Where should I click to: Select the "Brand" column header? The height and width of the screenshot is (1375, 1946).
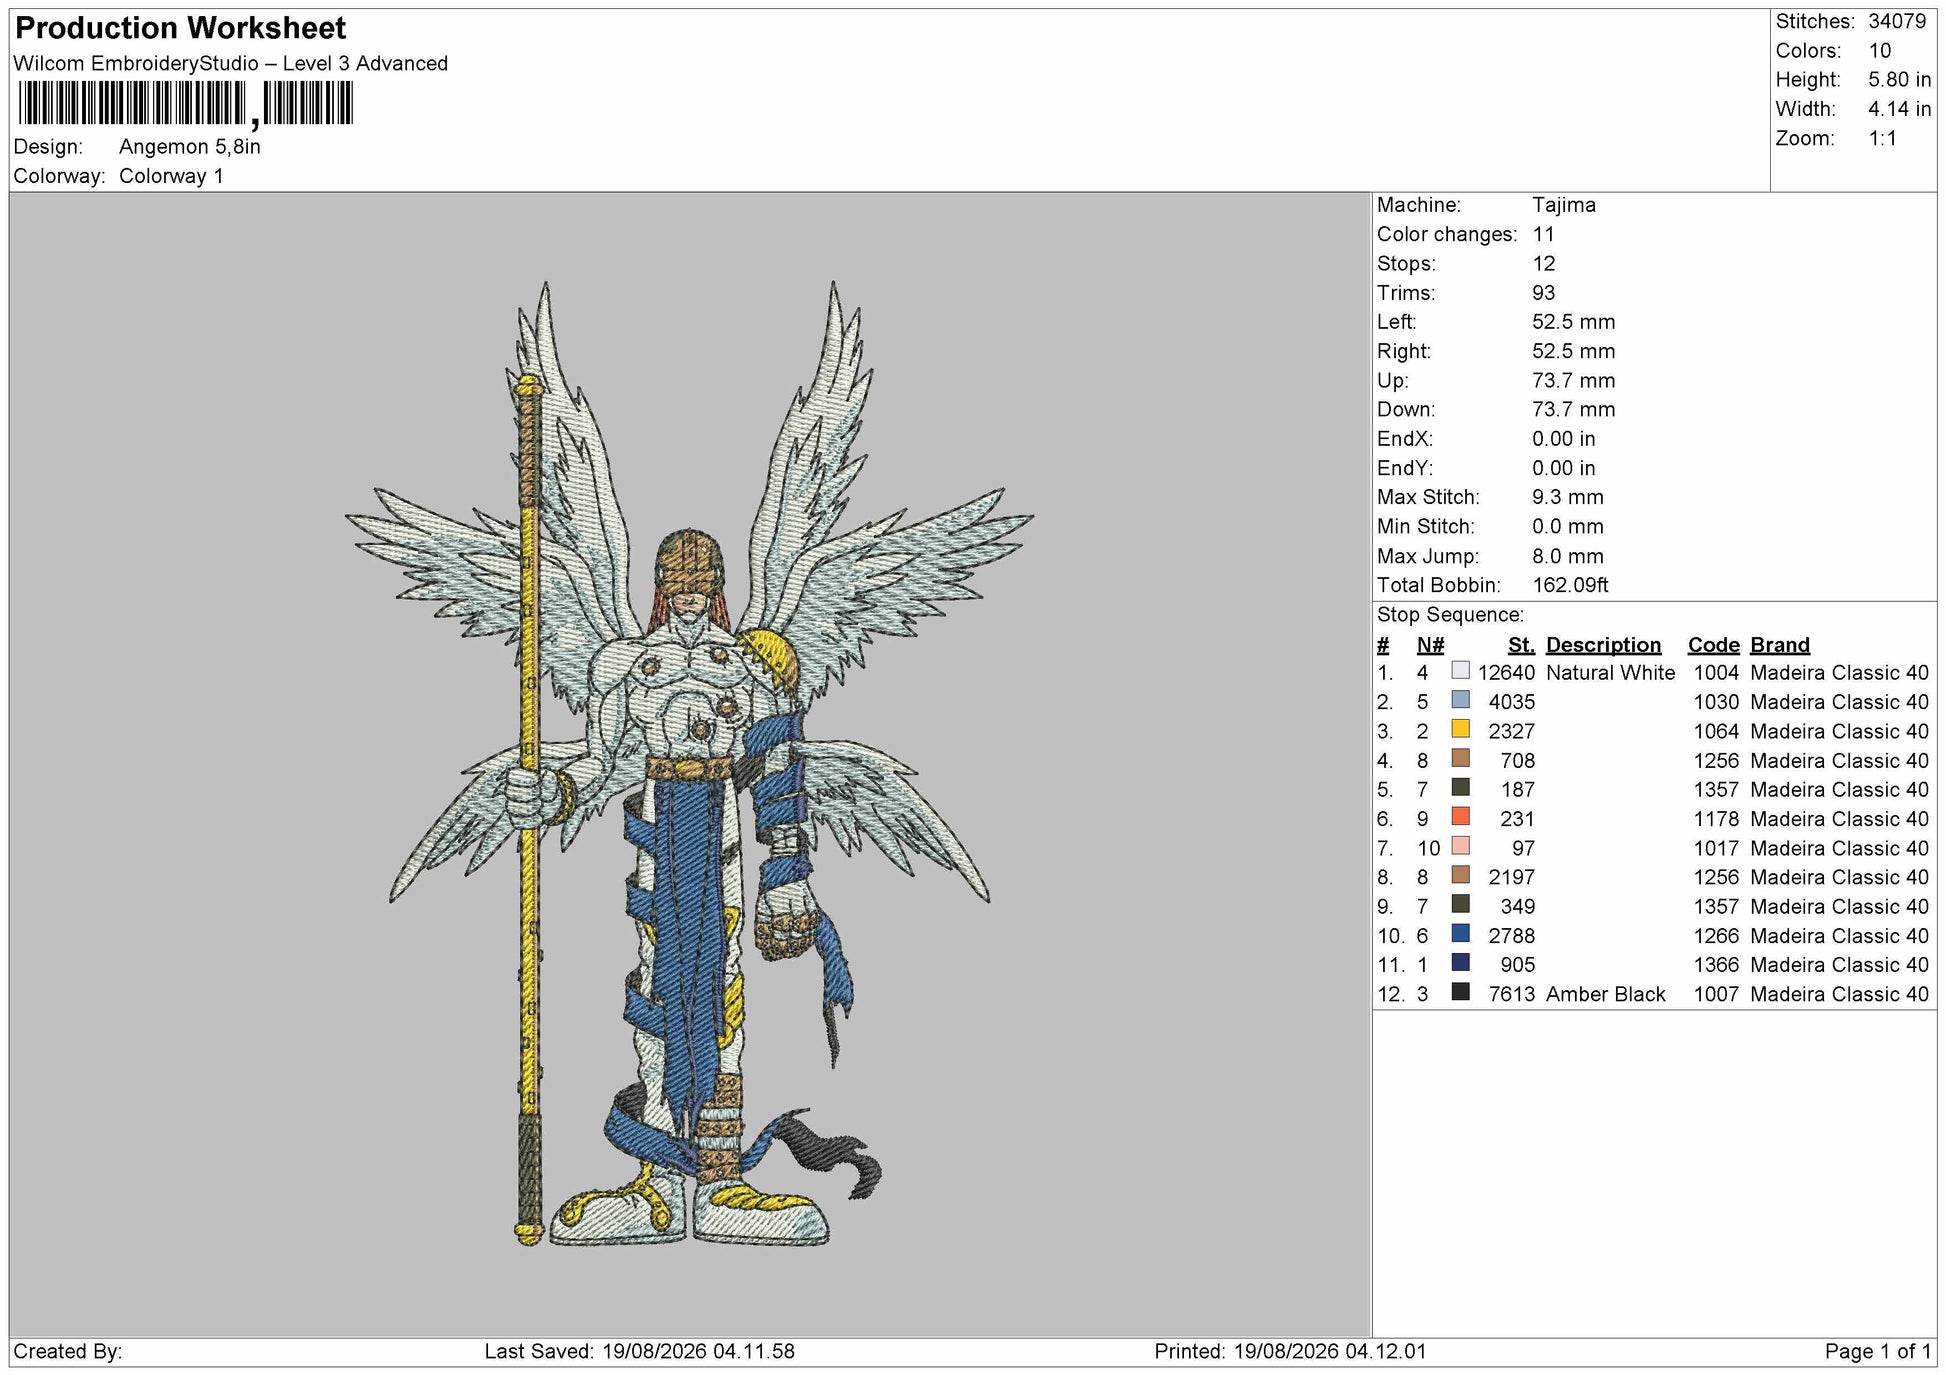click(1780, 645)
